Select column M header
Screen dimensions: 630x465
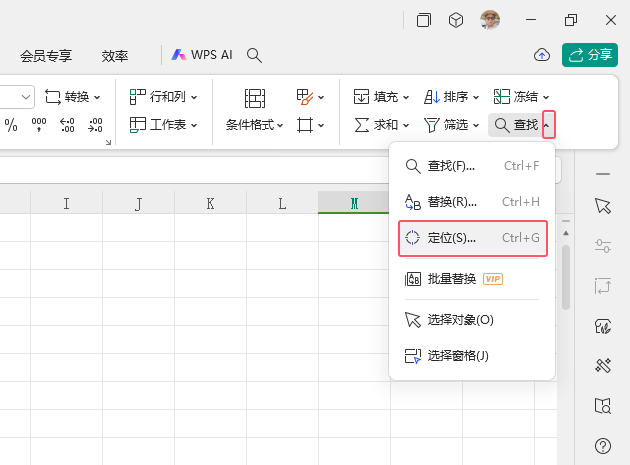point(354,203)
